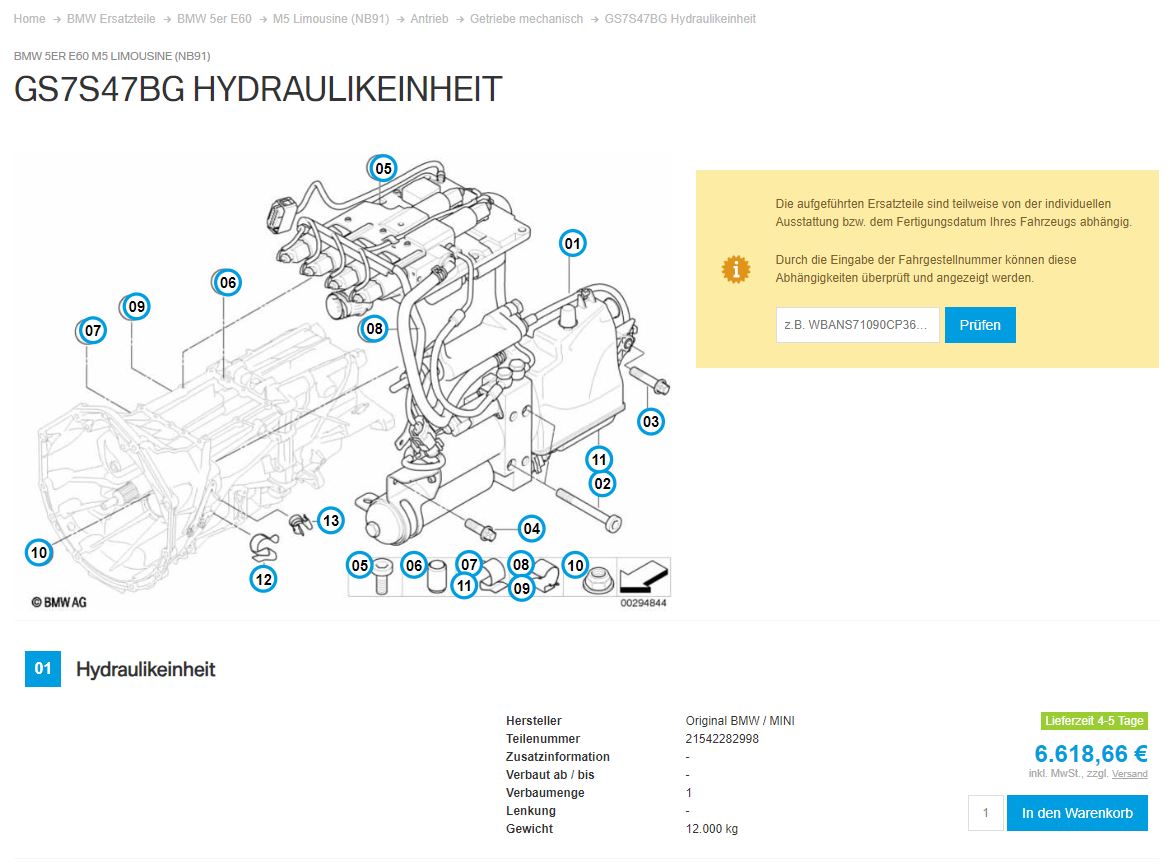The width and height of the screenshot is (1172, 863).
Task: Click callout 09 above the gearbox drawing
Action: pos(137,306)
